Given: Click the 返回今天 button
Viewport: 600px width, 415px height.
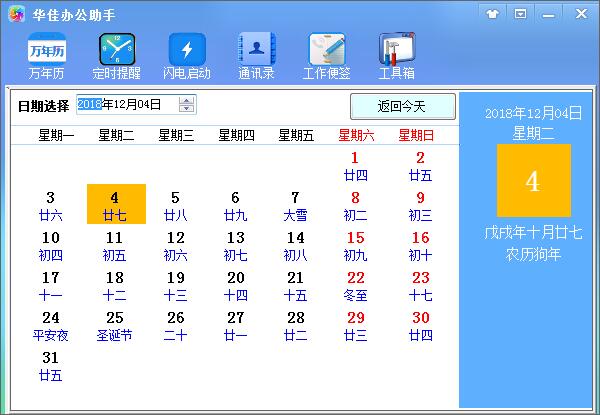Looking at the screenshot, I should pos(402,105).
